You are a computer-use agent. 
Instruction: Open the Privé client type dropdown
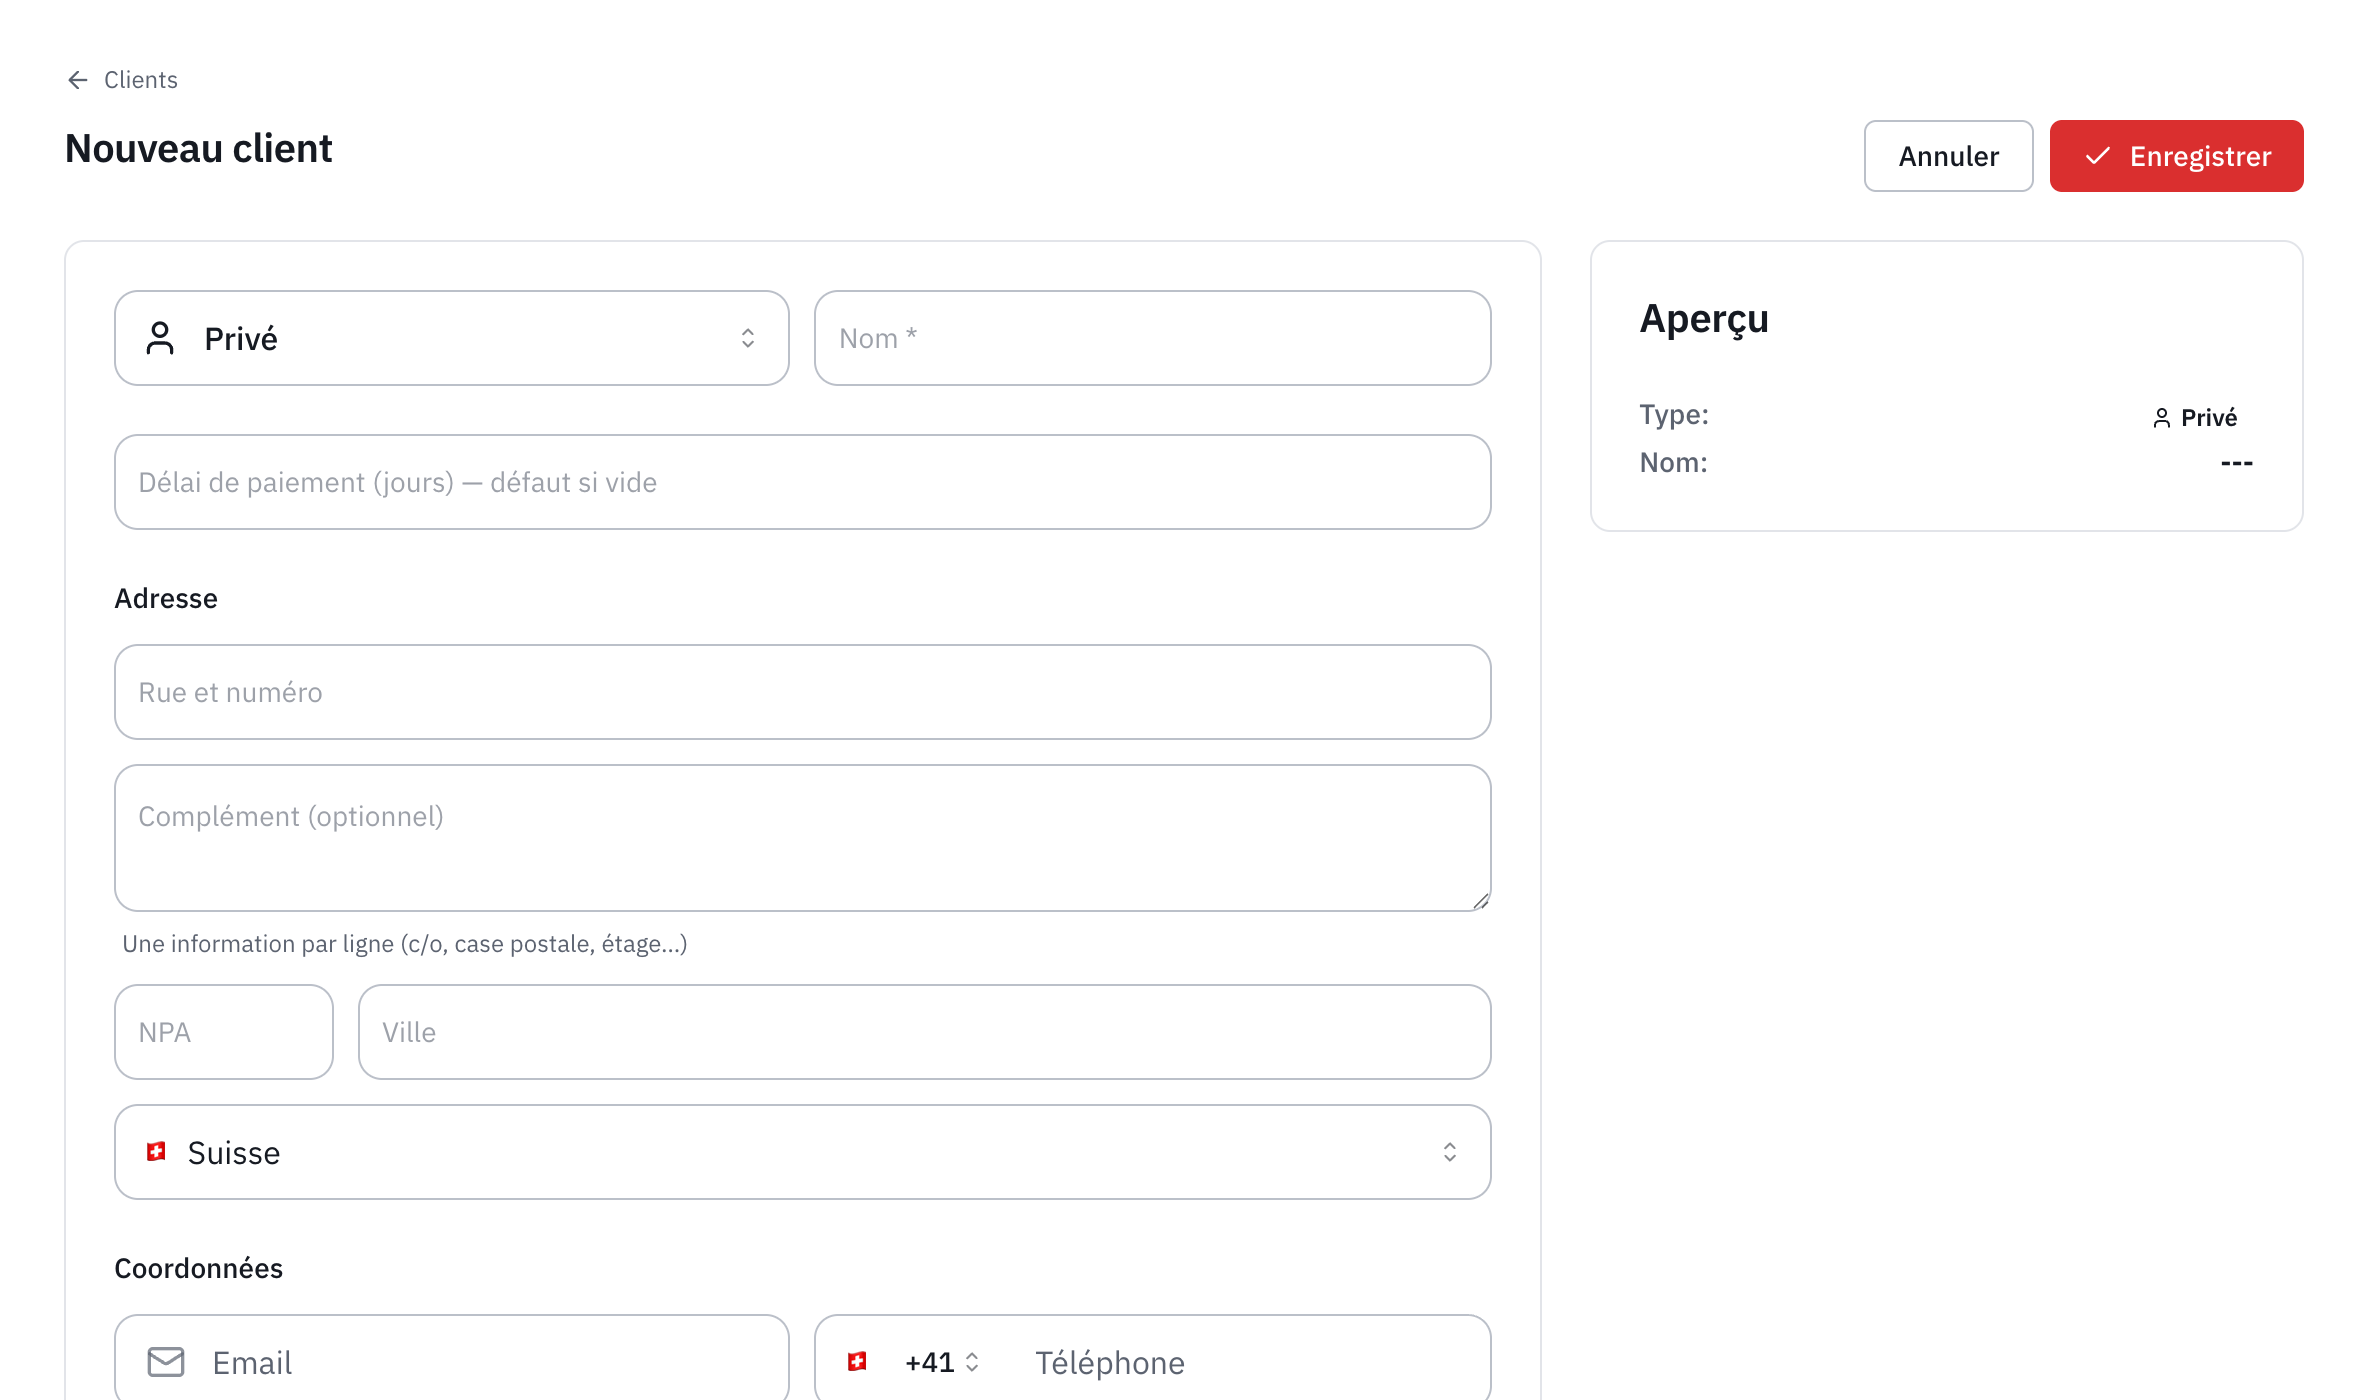coord(452,338)
